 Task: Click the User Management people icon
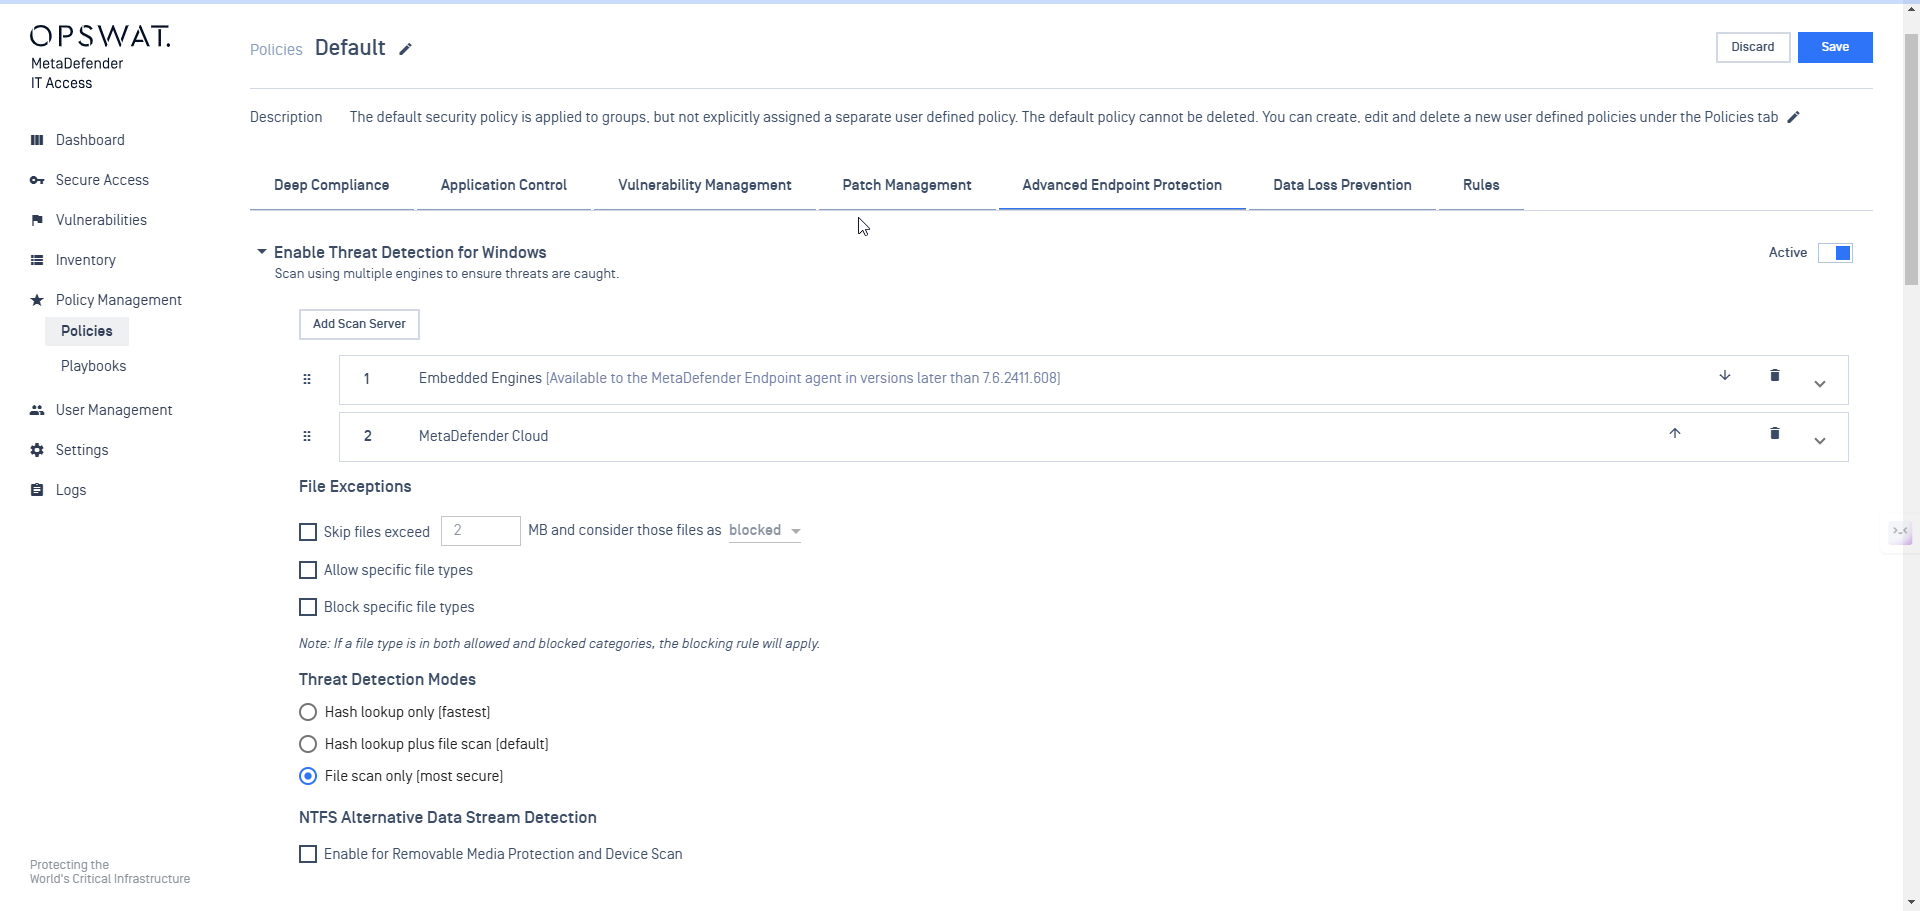(x=37, y=410)
